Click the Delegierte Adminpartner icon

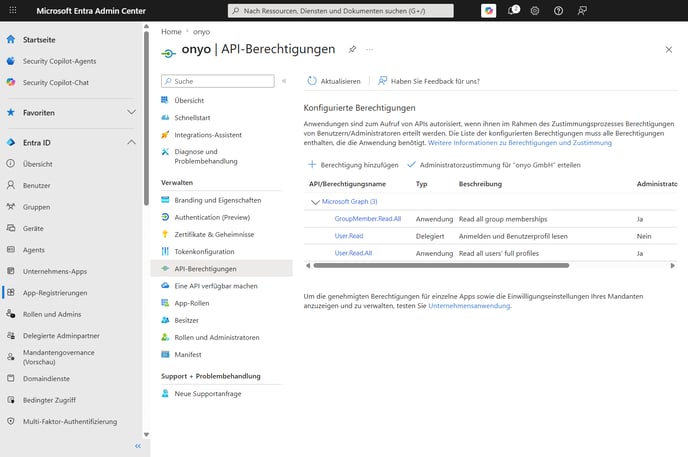tap(11, 336)
